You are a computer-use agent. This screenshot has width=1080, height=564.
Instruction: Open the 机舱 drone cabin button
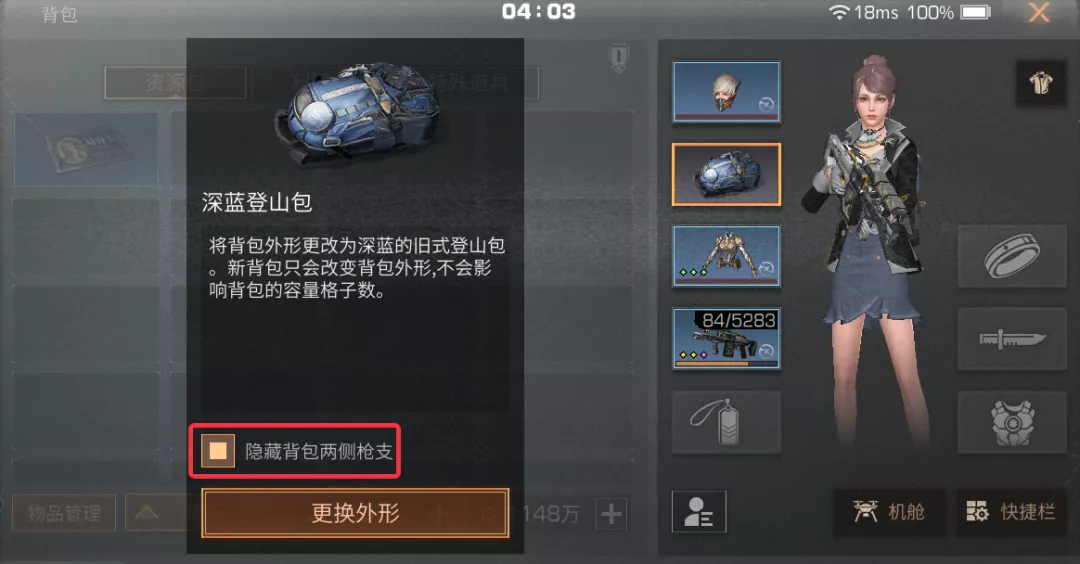[x=889, y=512]
